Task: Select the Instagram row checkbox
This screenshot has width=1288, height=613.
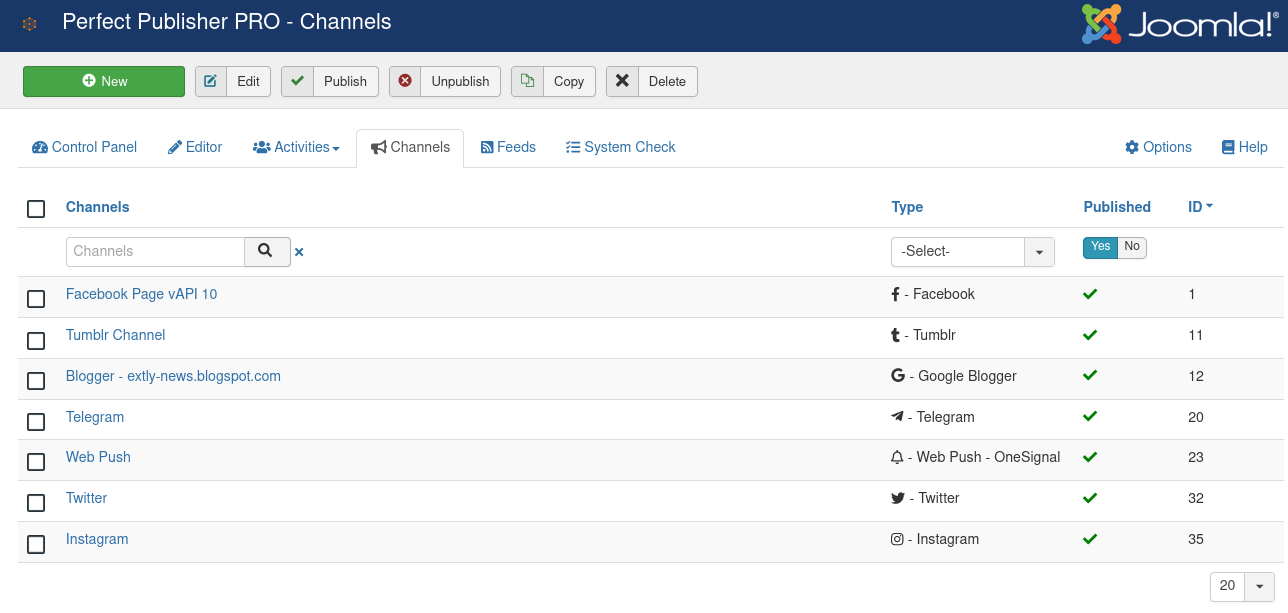Action: (x=36, y=544)
